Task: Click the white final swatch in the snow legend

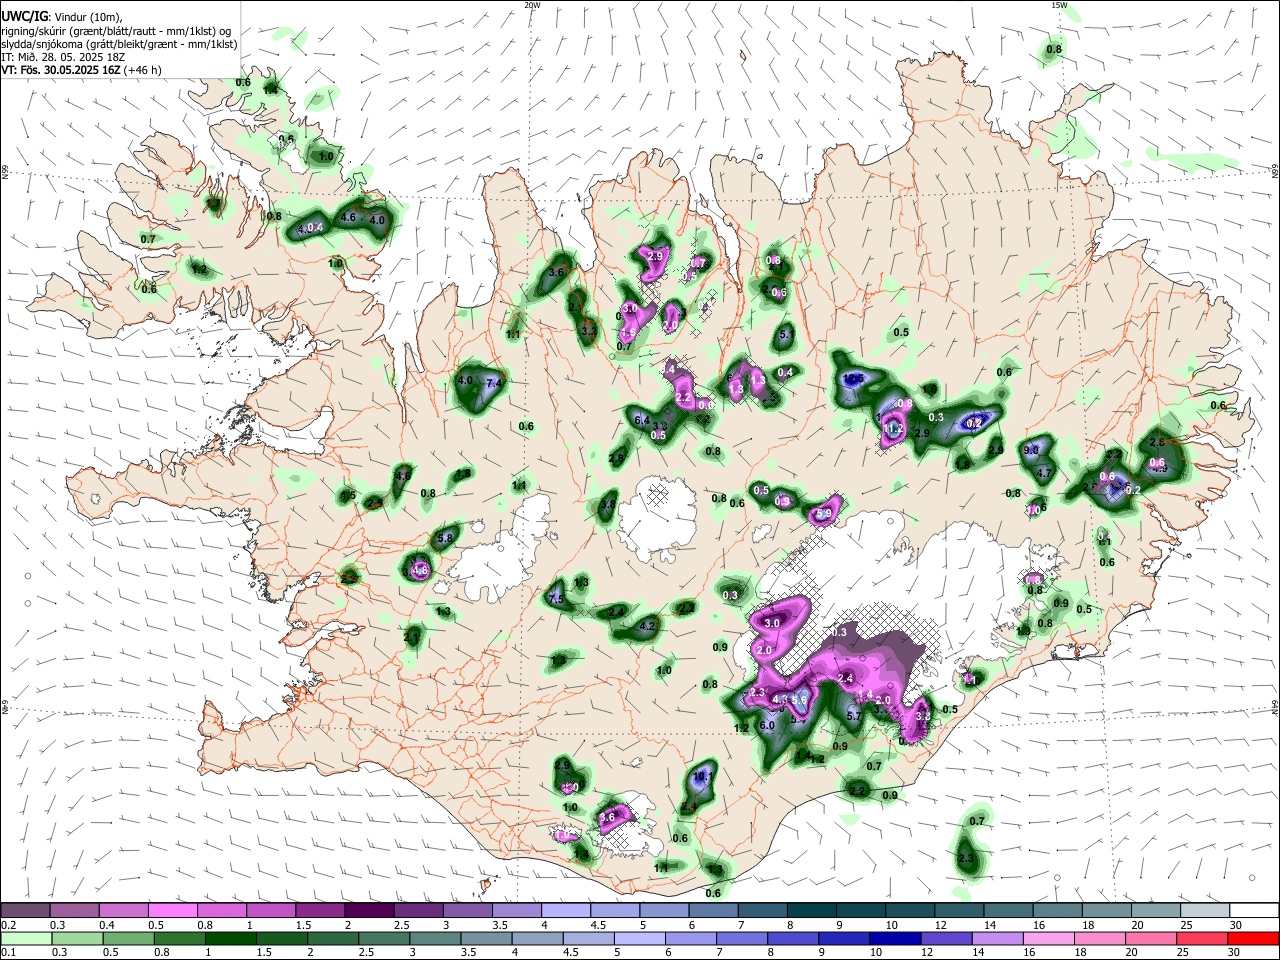Action: tap(1254, 910)
